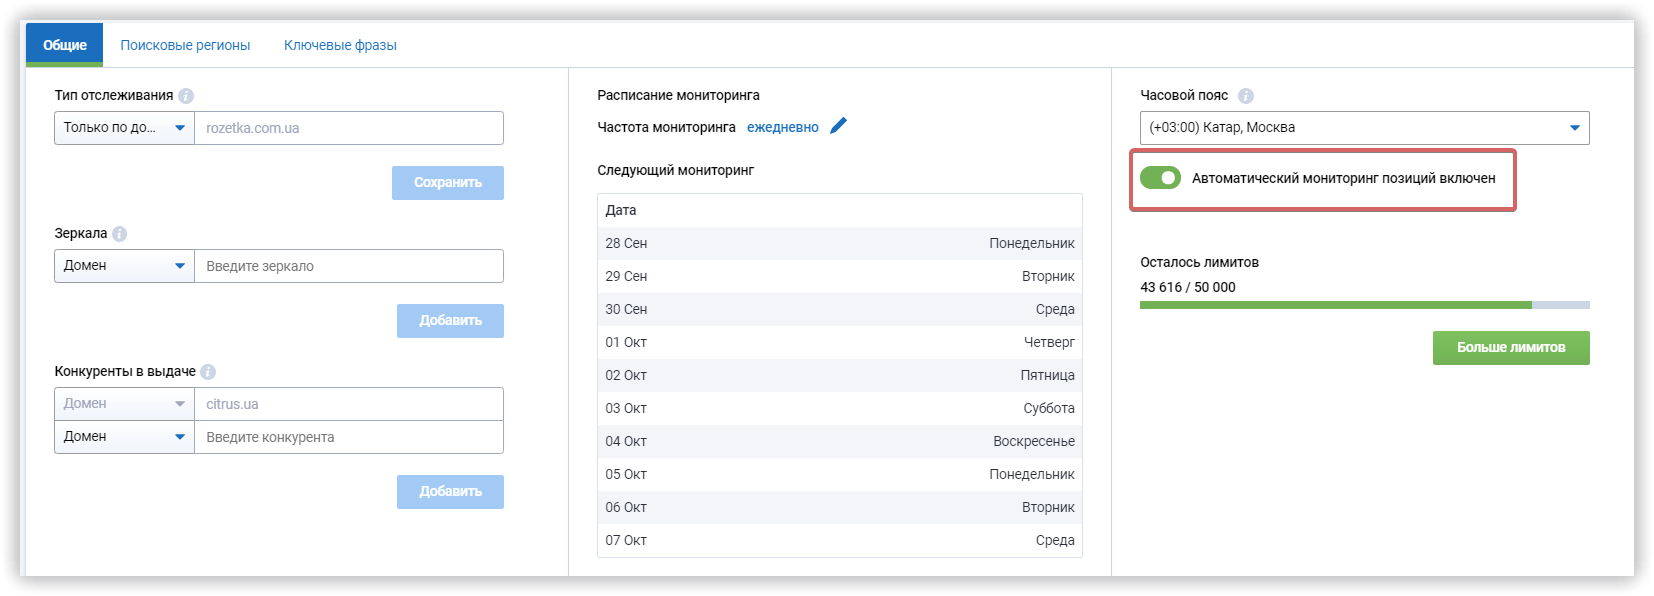This screenshot has height=596, width=1654.
Task: Click the green Больше лимитов button
Action: point(1511,348)
